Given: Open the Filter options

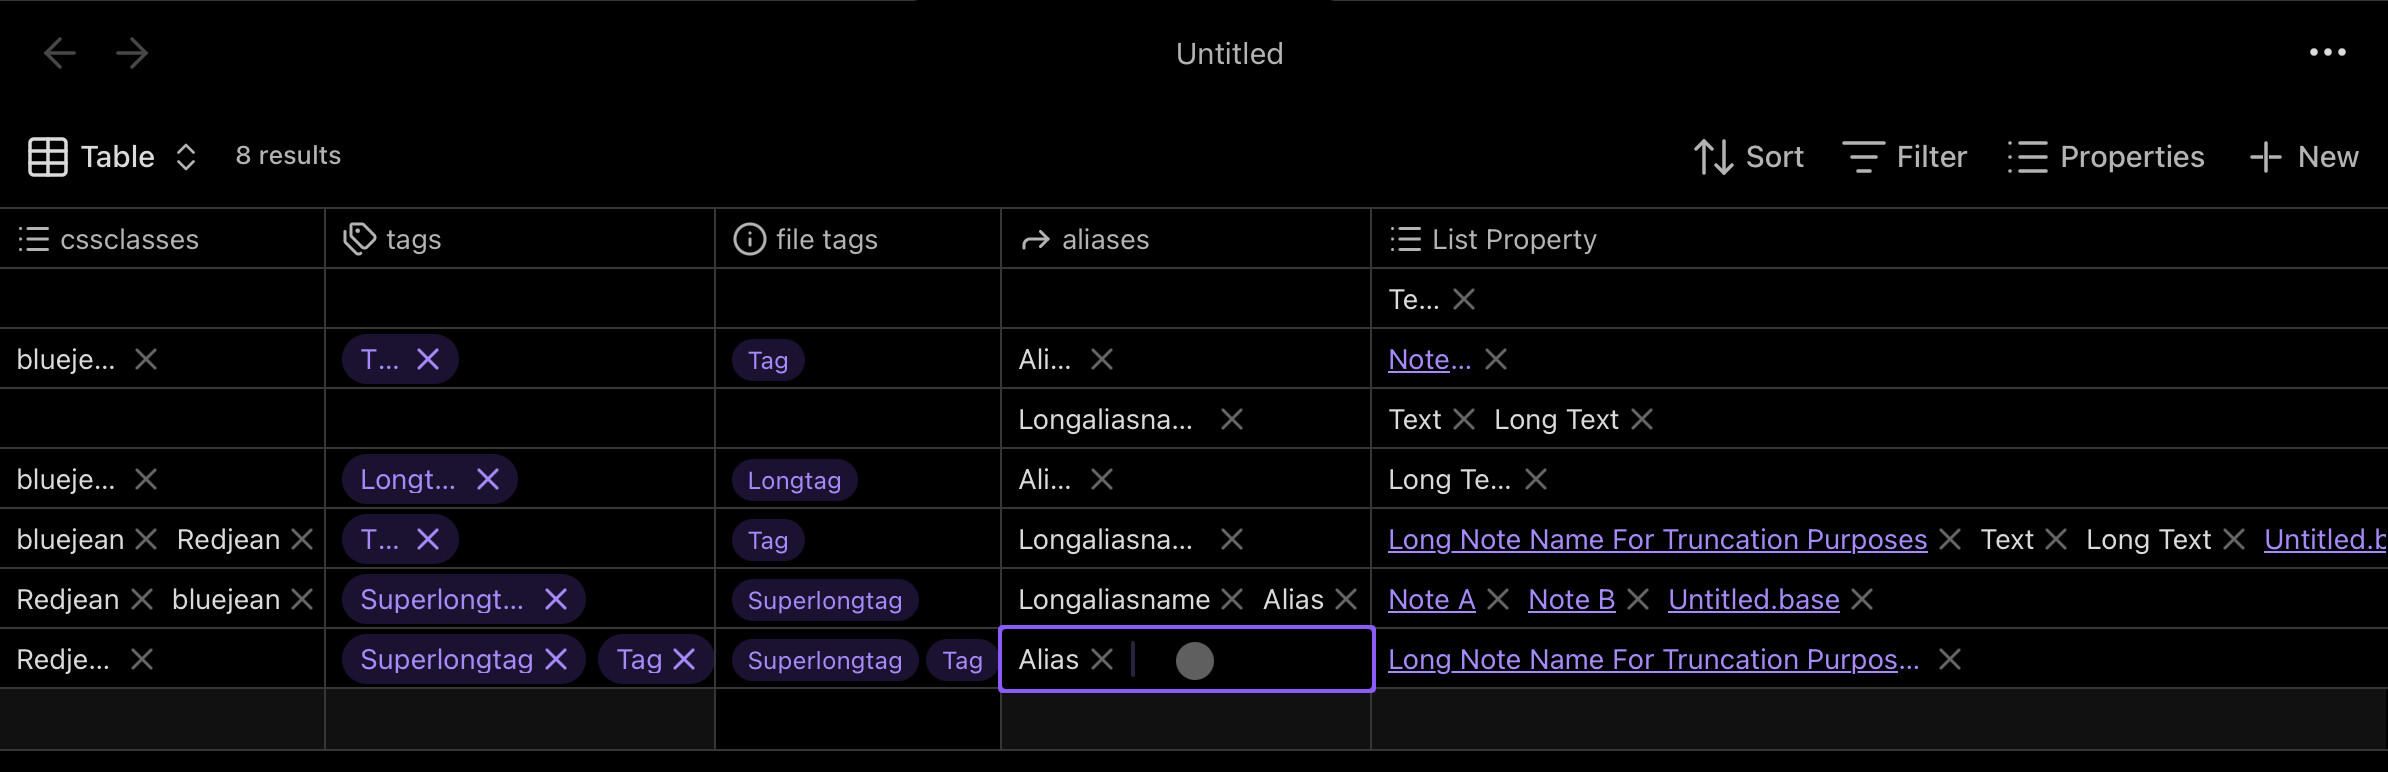Looking at the screenshot, I should click(1905, 157).
